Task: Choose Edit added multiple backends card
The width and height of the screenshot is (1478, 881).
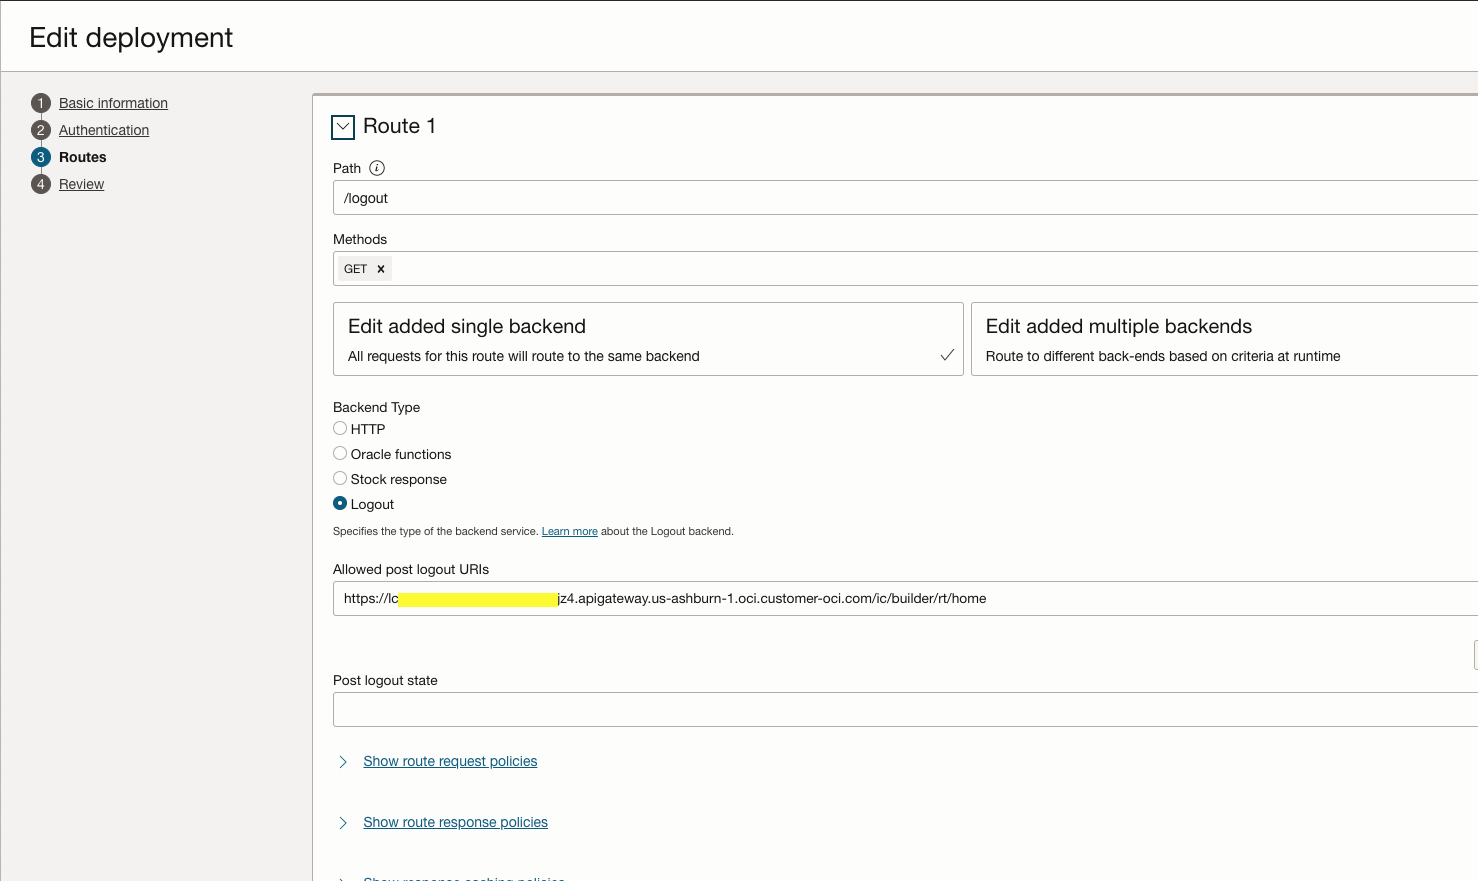Action: point(1223,339)
